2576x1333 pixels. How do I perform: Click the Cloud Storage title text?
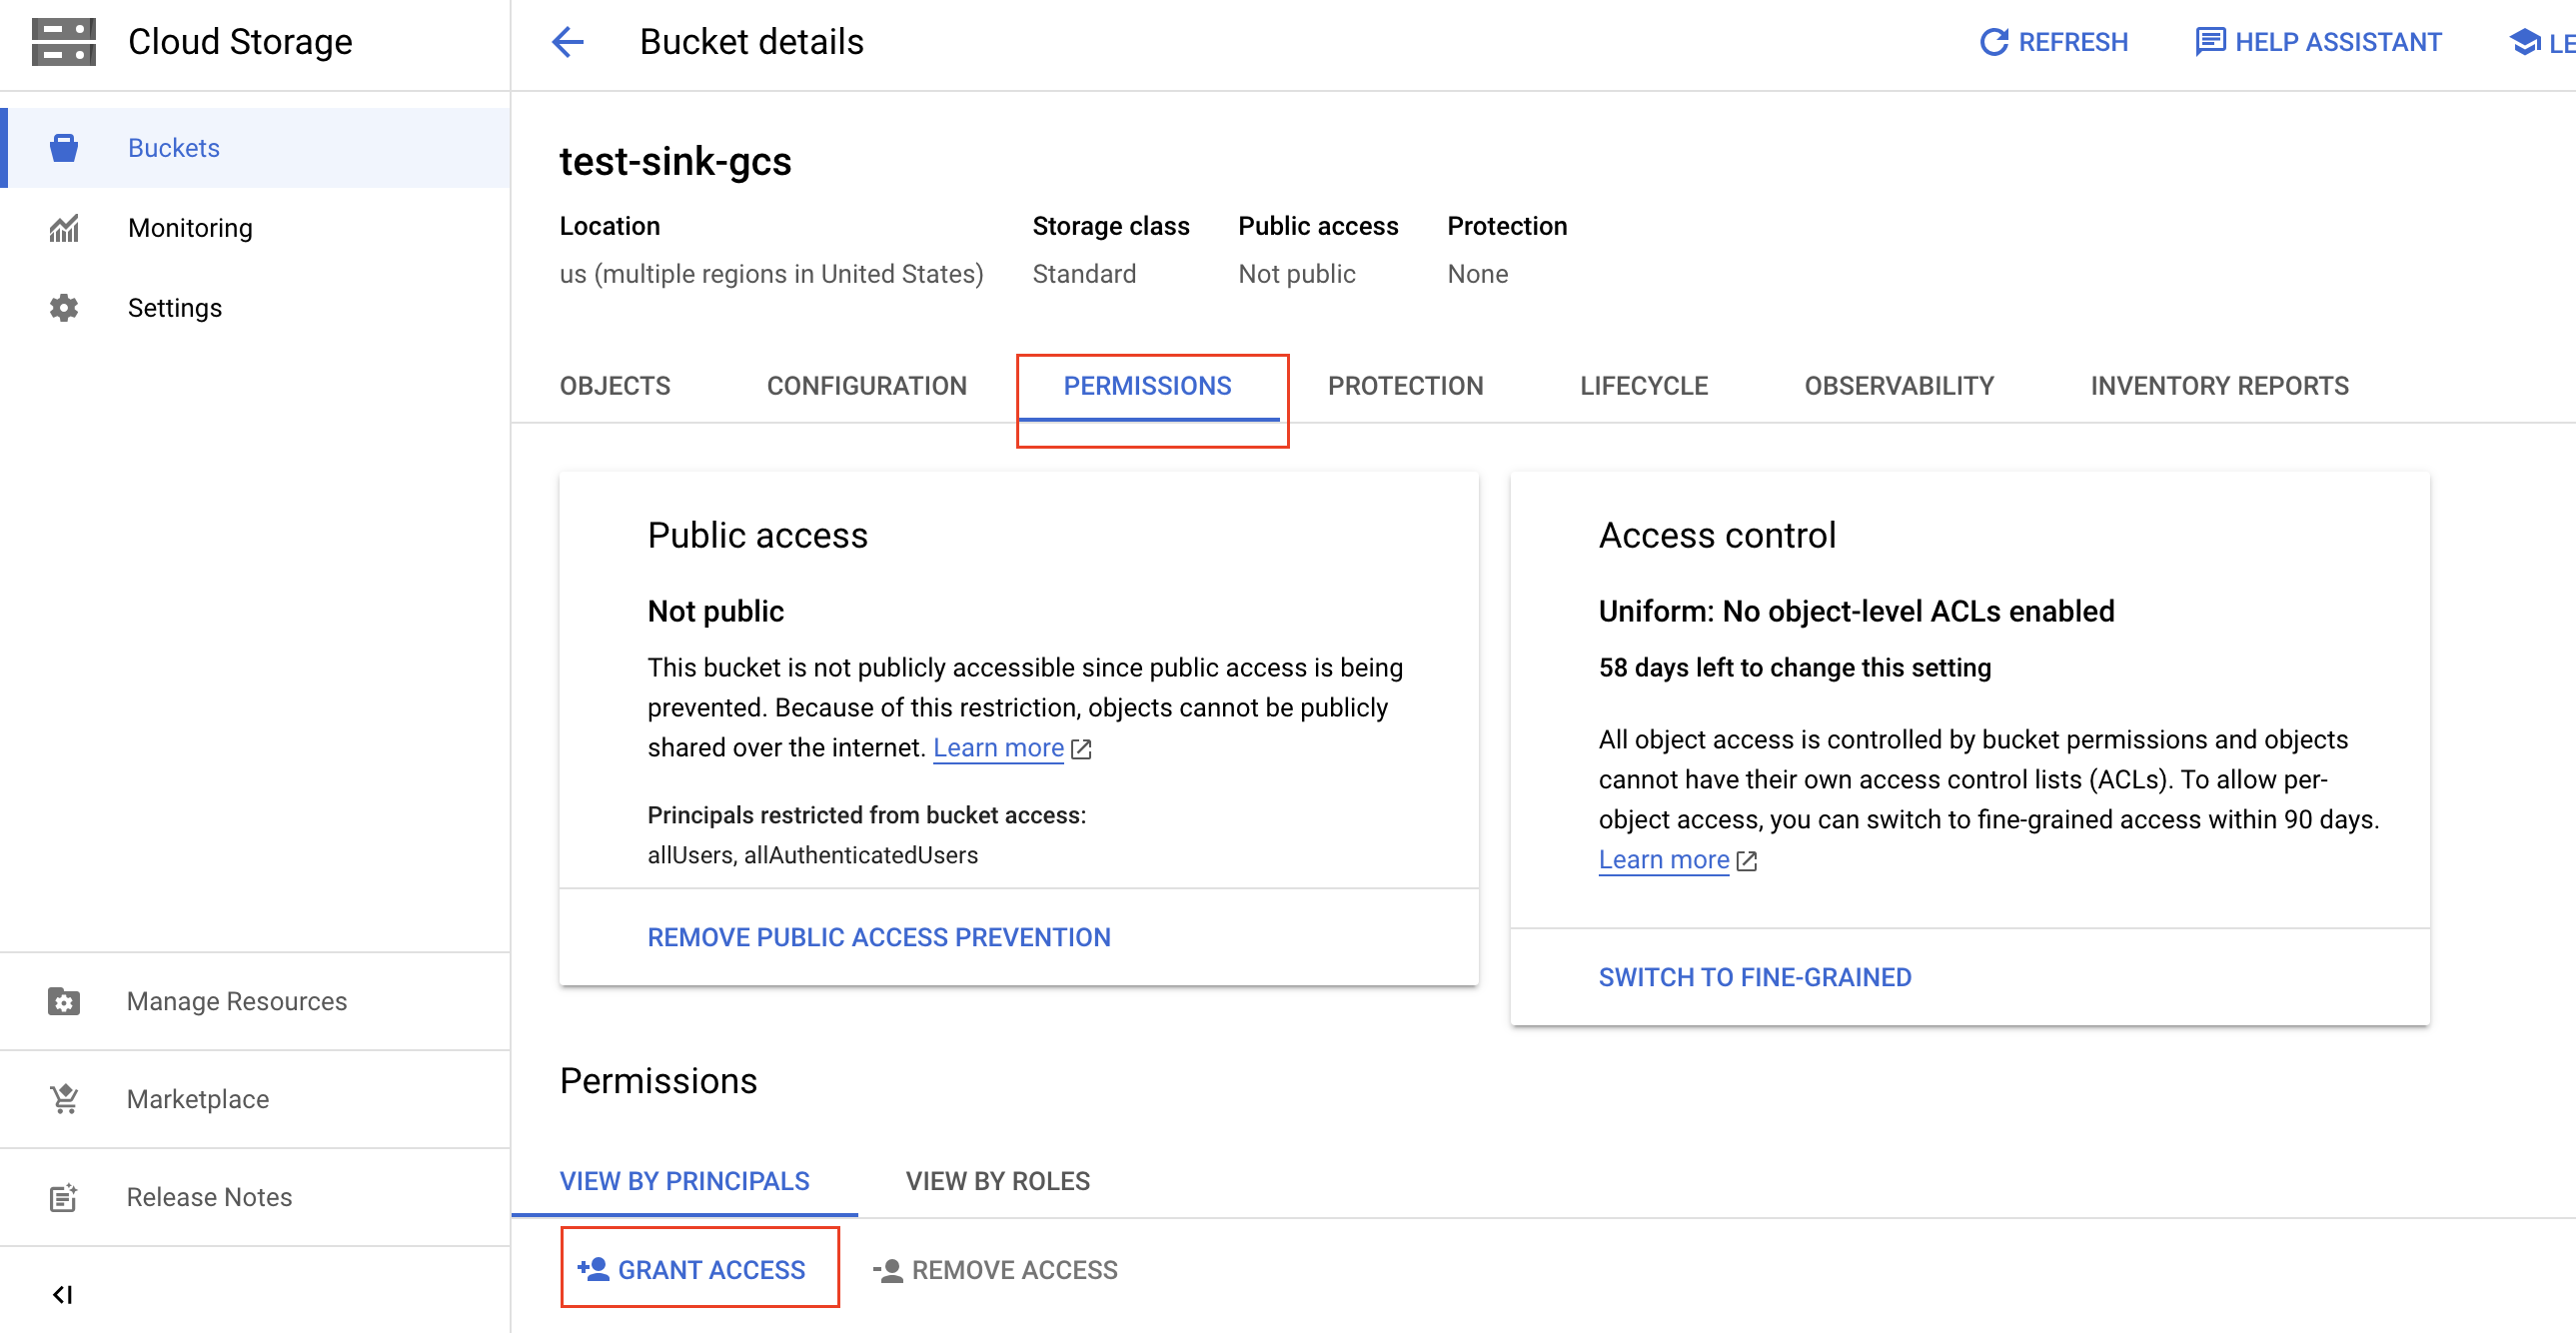[x=240, y=42]
